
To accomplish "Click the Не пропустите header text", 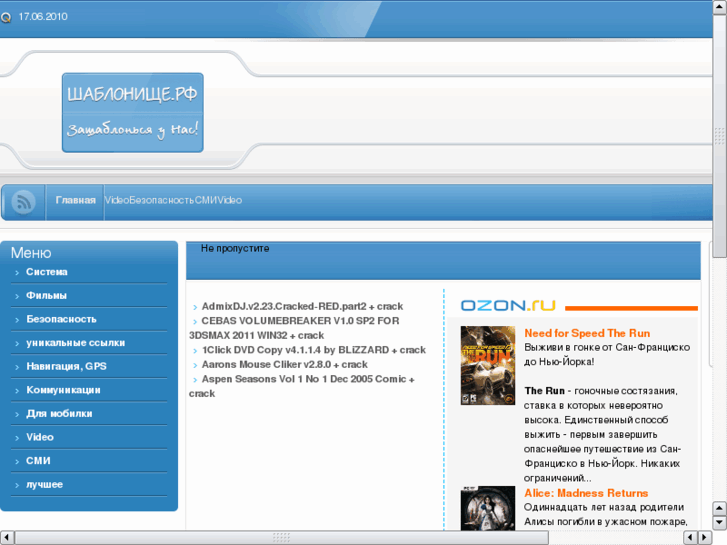I will pyautogui.click(x=235, y=248).
